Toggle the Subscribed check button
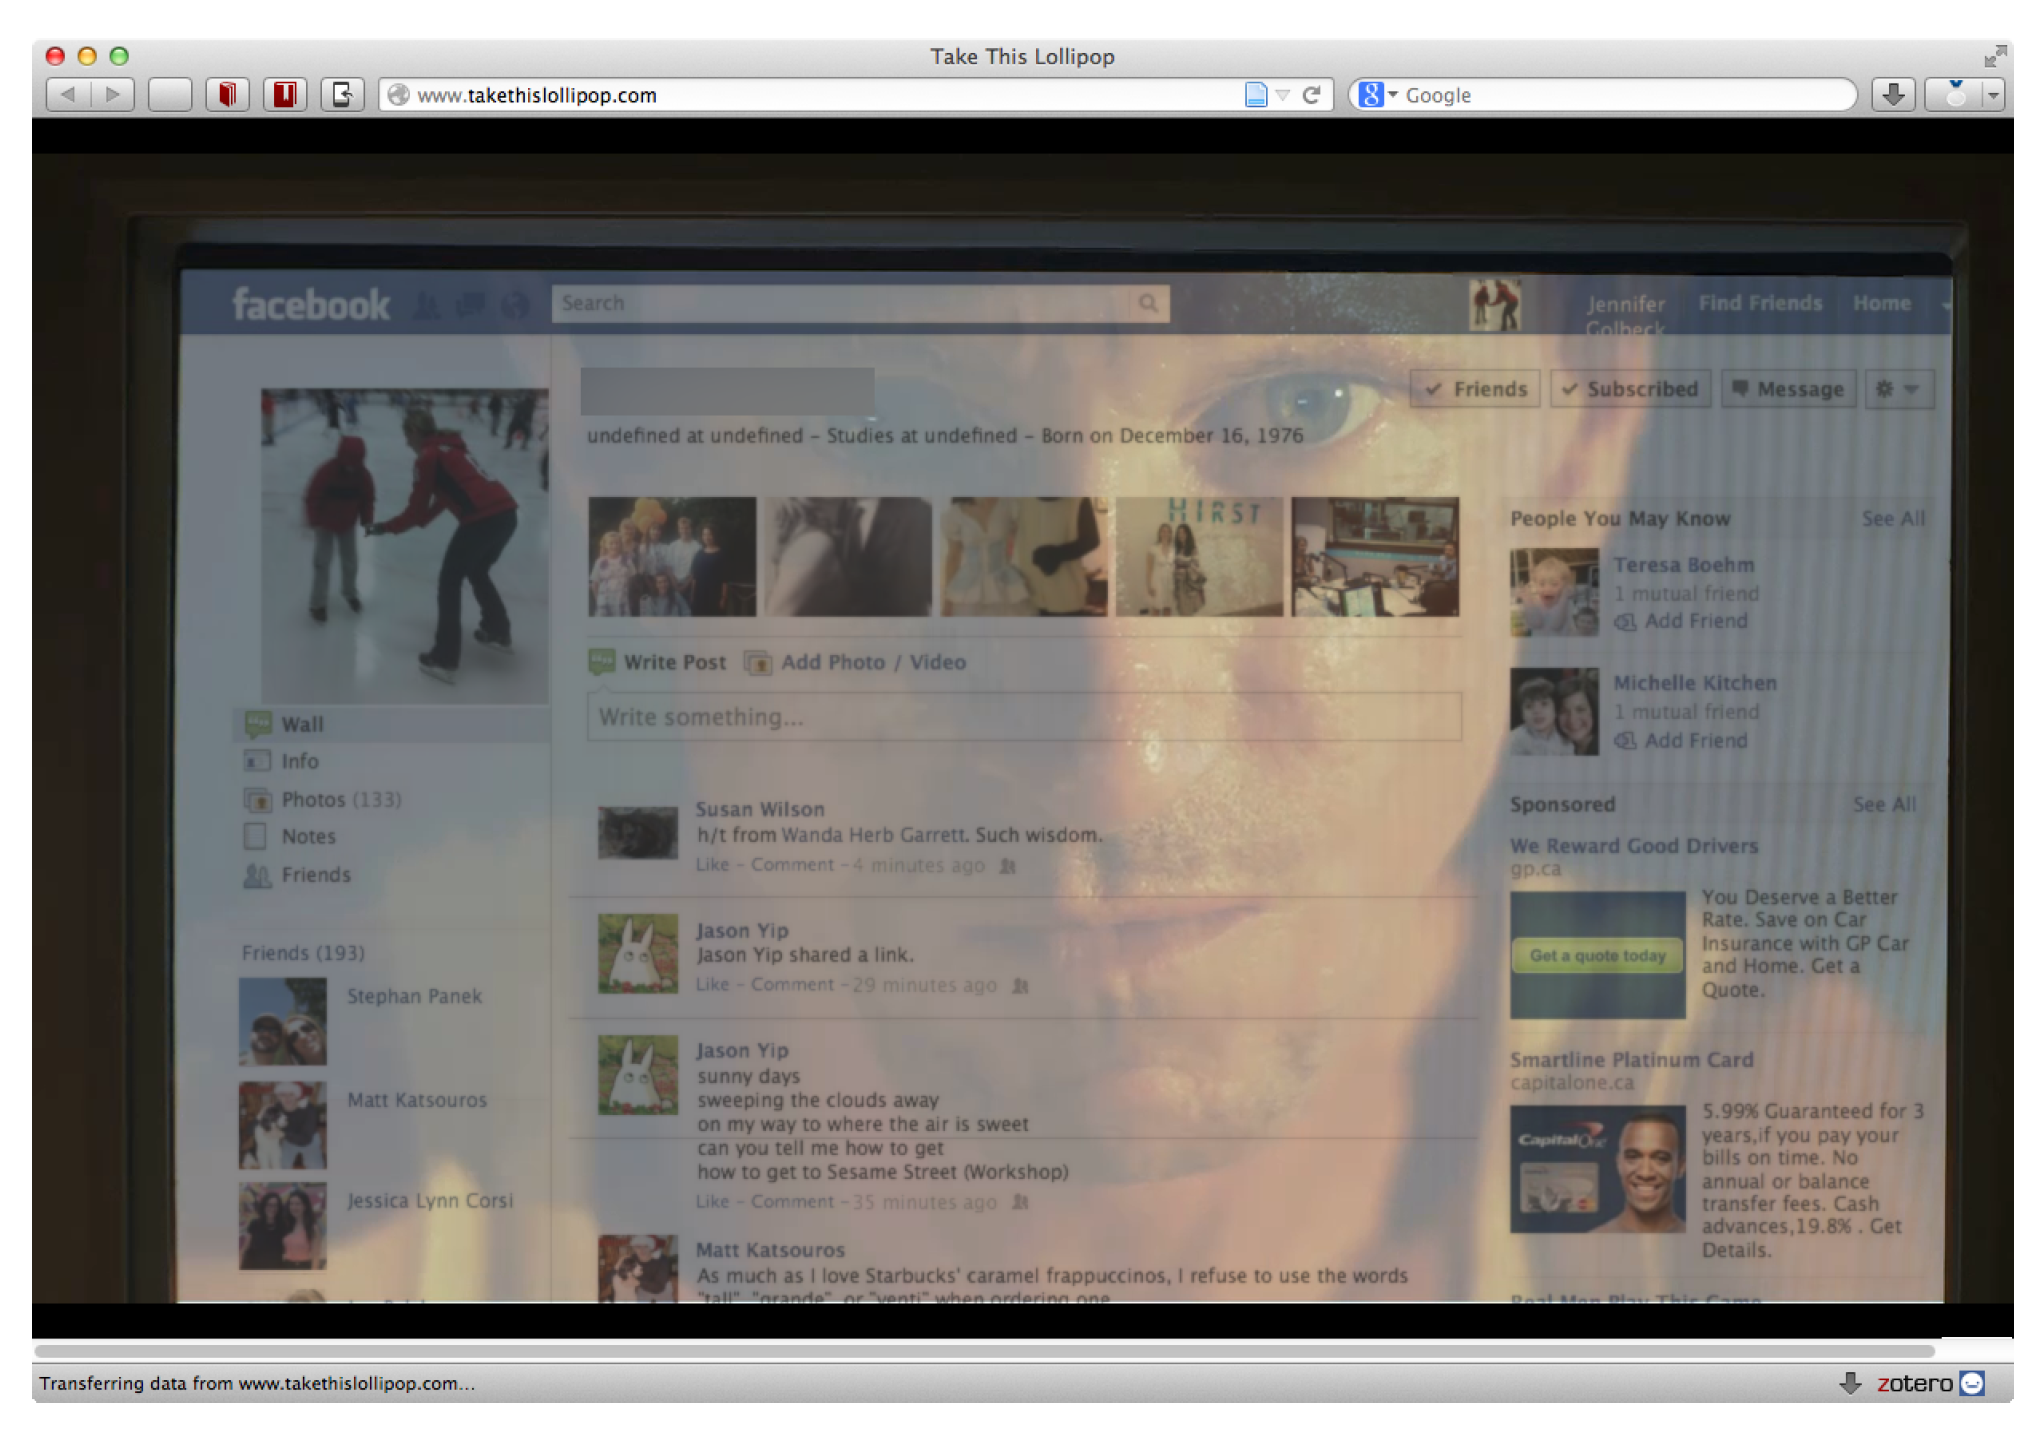 (1630, 389)
